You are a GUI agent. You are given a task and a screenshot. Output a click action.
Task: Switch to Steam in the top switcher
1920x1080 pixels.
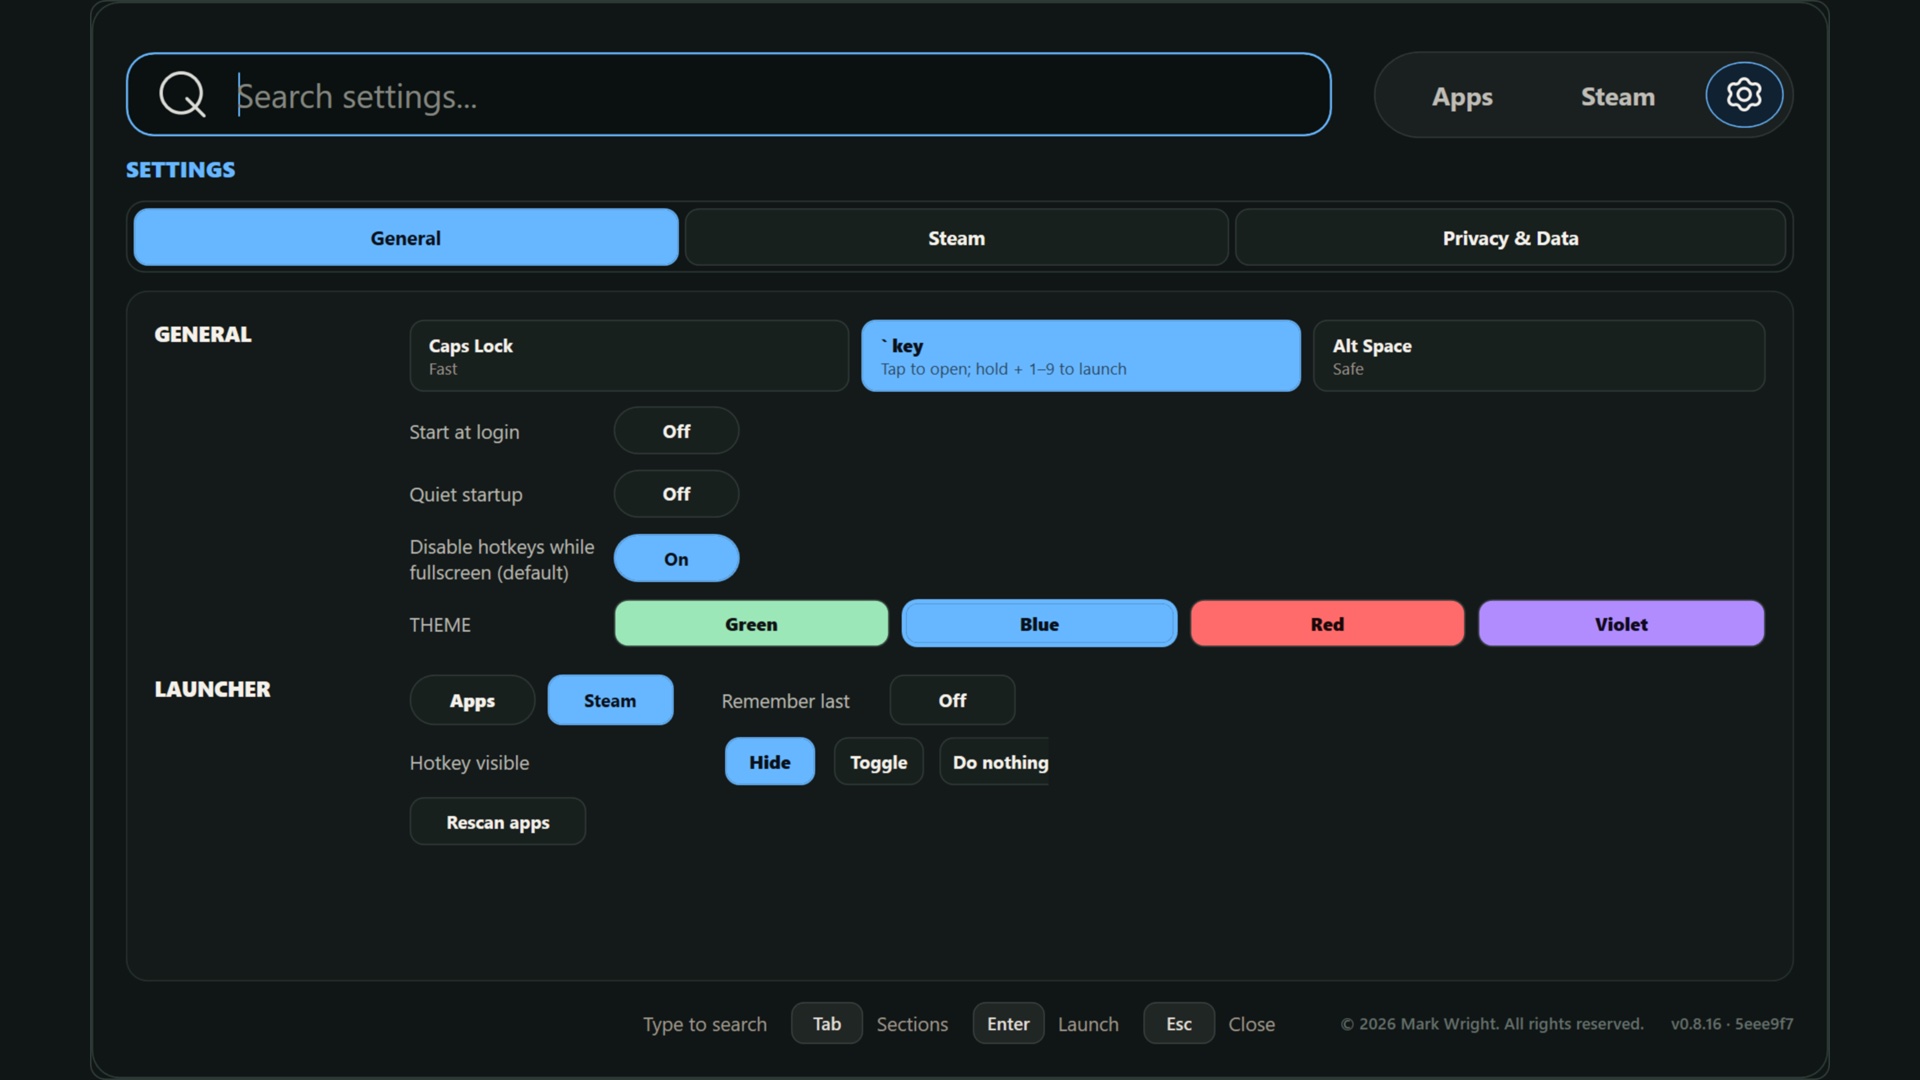point(1617,97)
